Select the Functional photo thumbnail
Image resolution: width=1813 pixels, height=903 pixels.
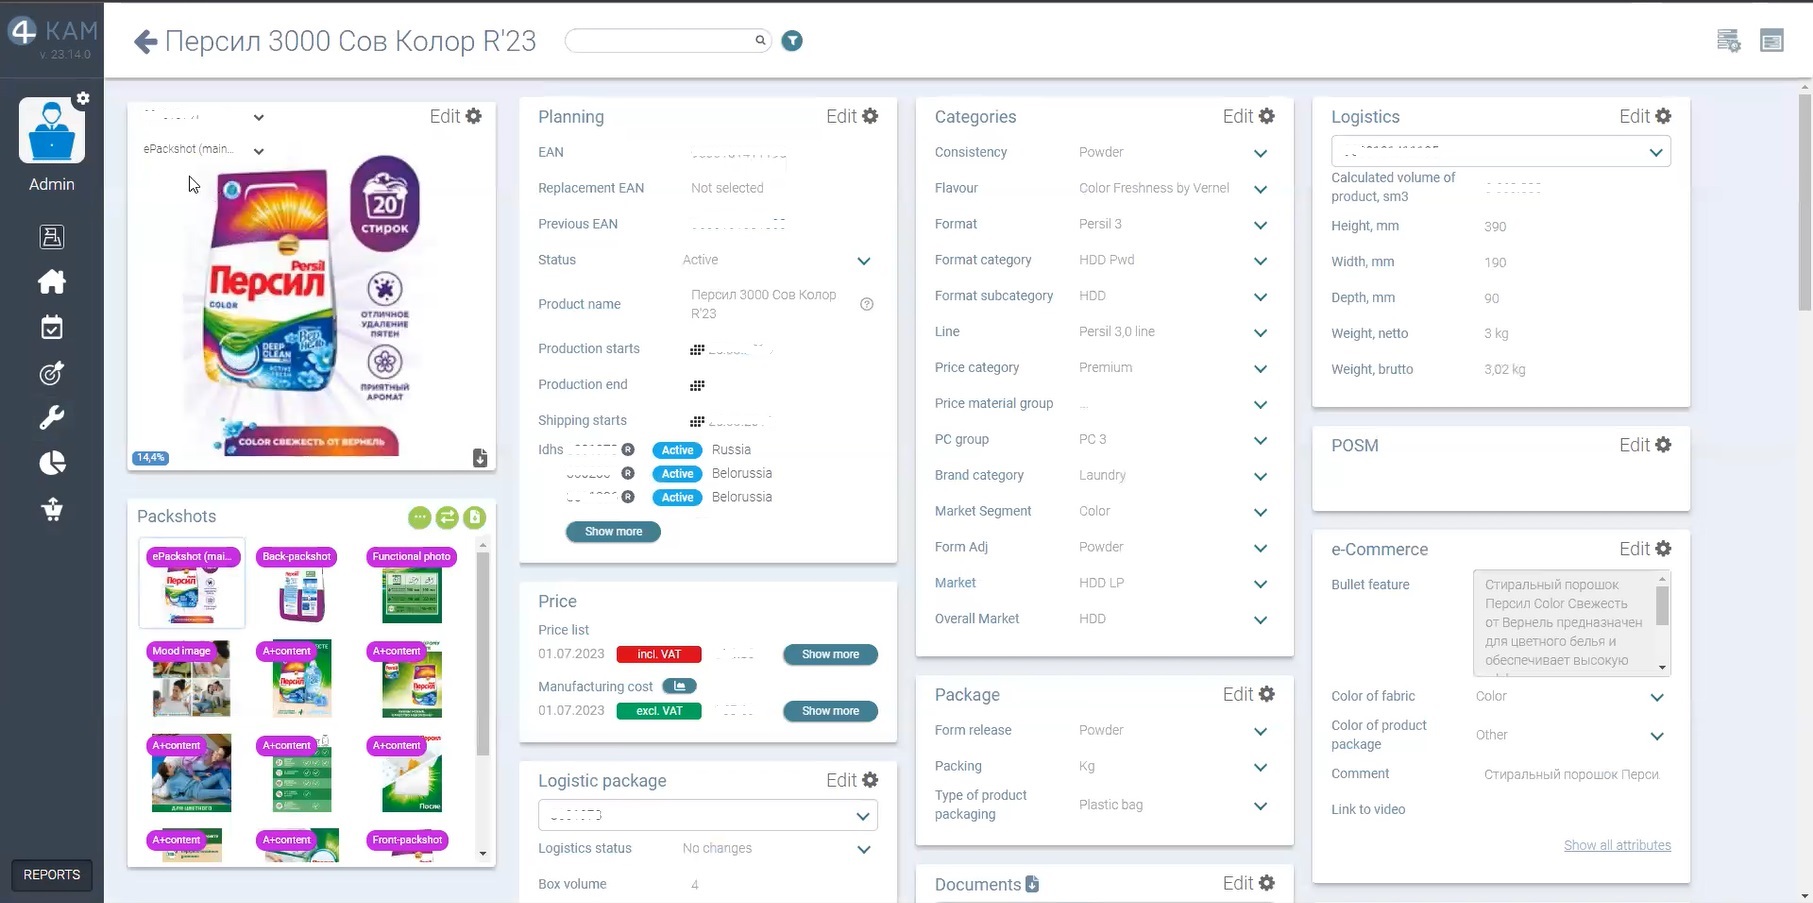coord(411,584)
